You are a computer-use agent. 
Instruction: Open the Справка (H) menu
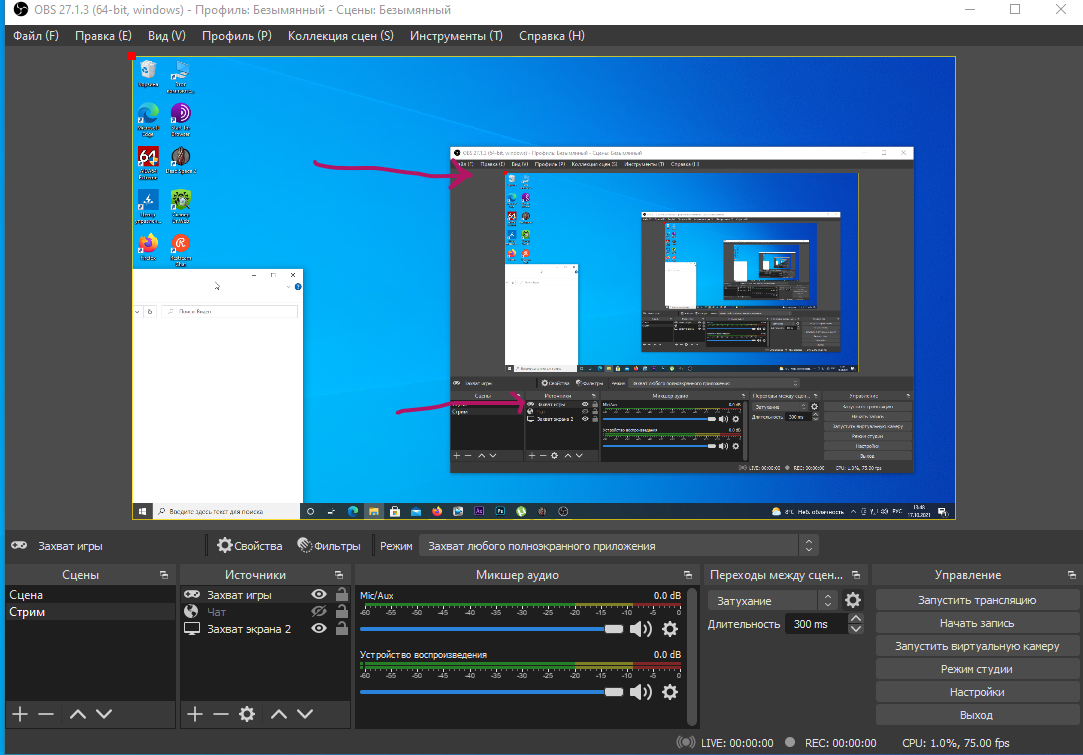click(x=551, y=36)
